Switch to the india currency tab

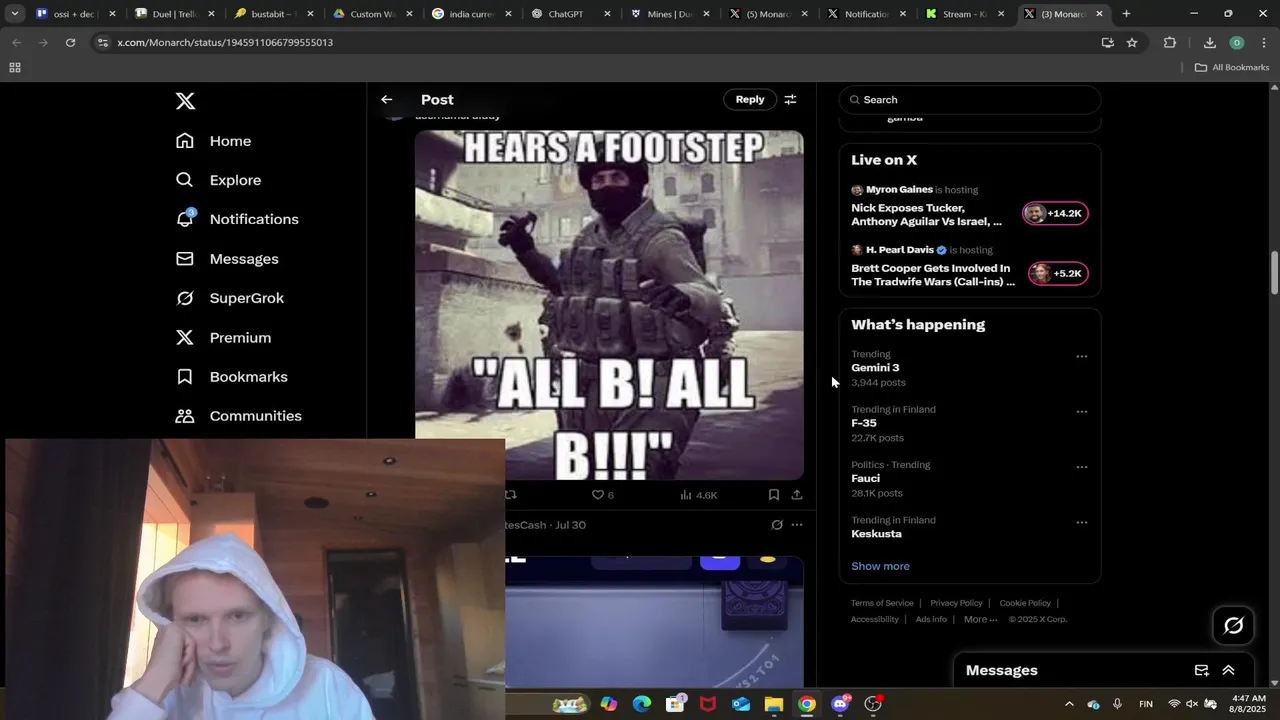point(469,14)
